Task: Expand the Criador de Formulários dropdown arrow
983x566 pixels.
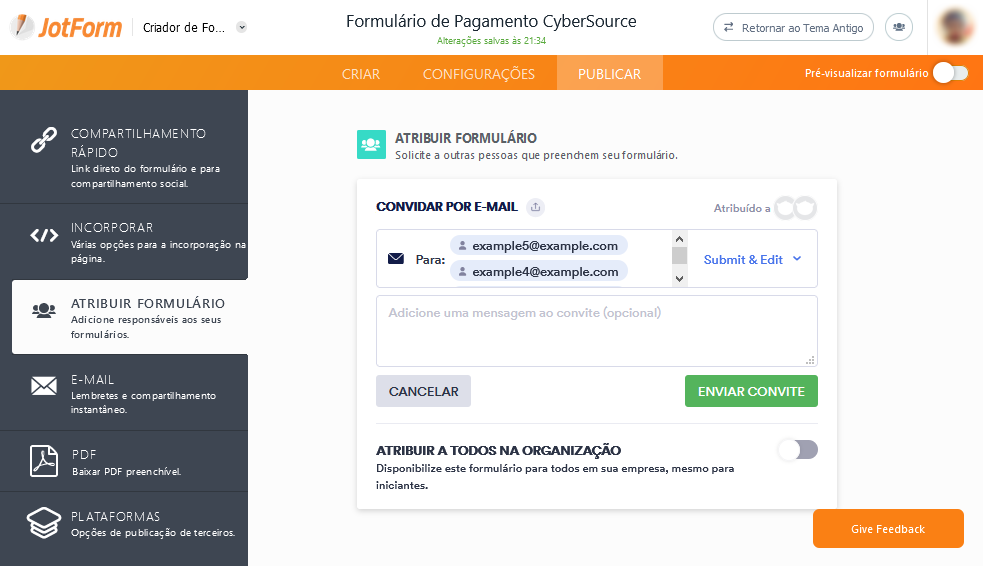Action: [242, 28]
